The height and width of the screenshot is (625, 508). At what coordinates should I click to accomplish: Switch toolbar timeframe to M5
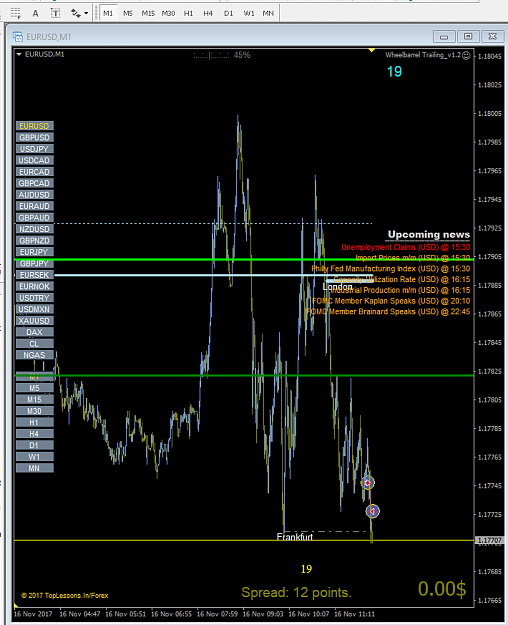coord(128,13)
